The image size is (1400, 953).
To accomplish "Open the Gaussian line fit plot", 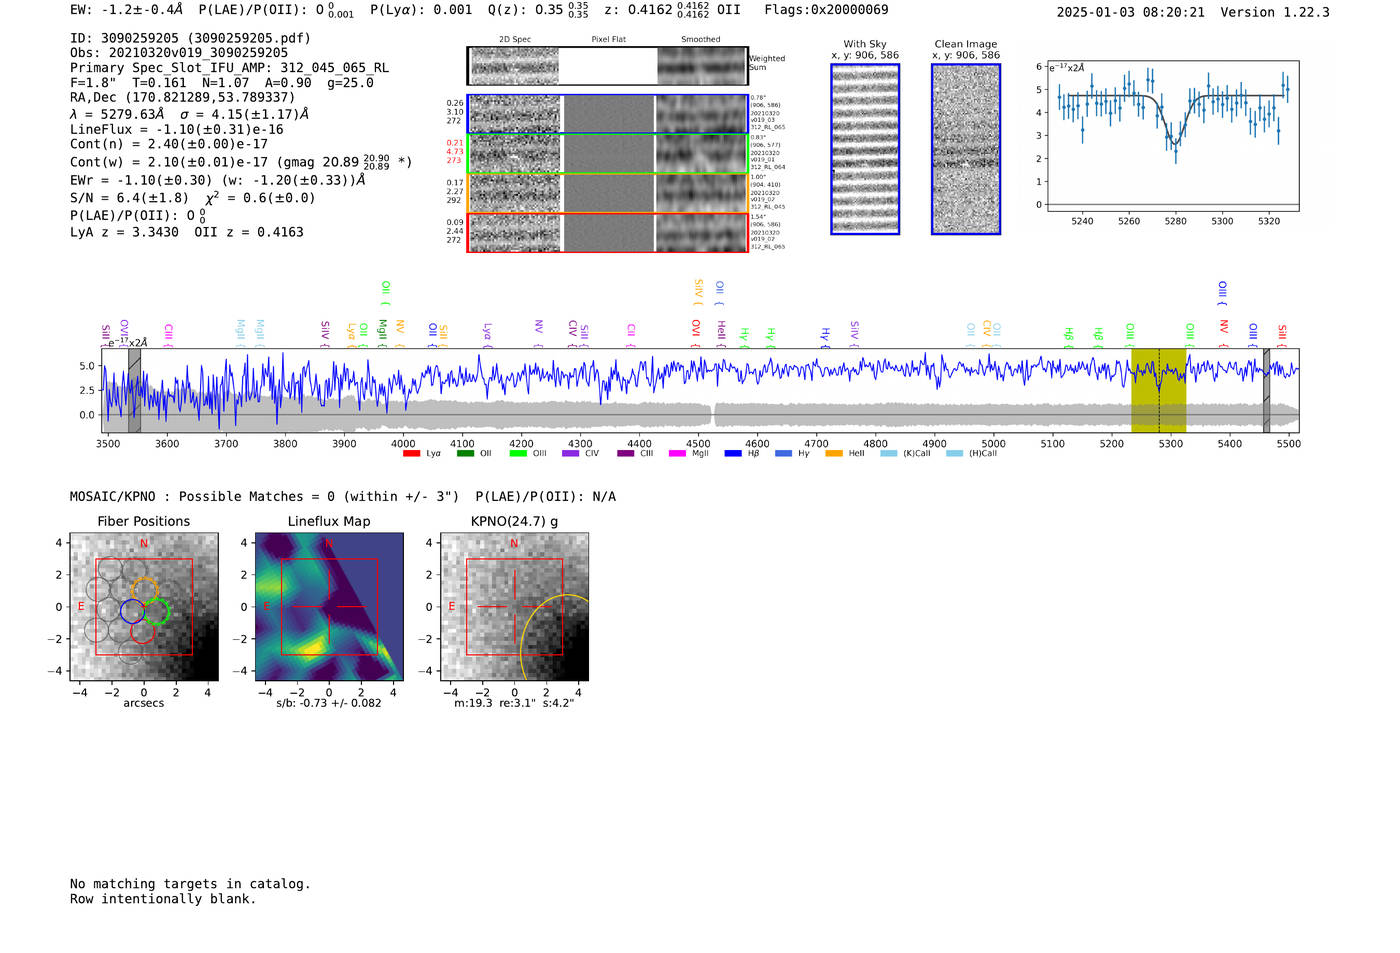I will click(1172, 136).
